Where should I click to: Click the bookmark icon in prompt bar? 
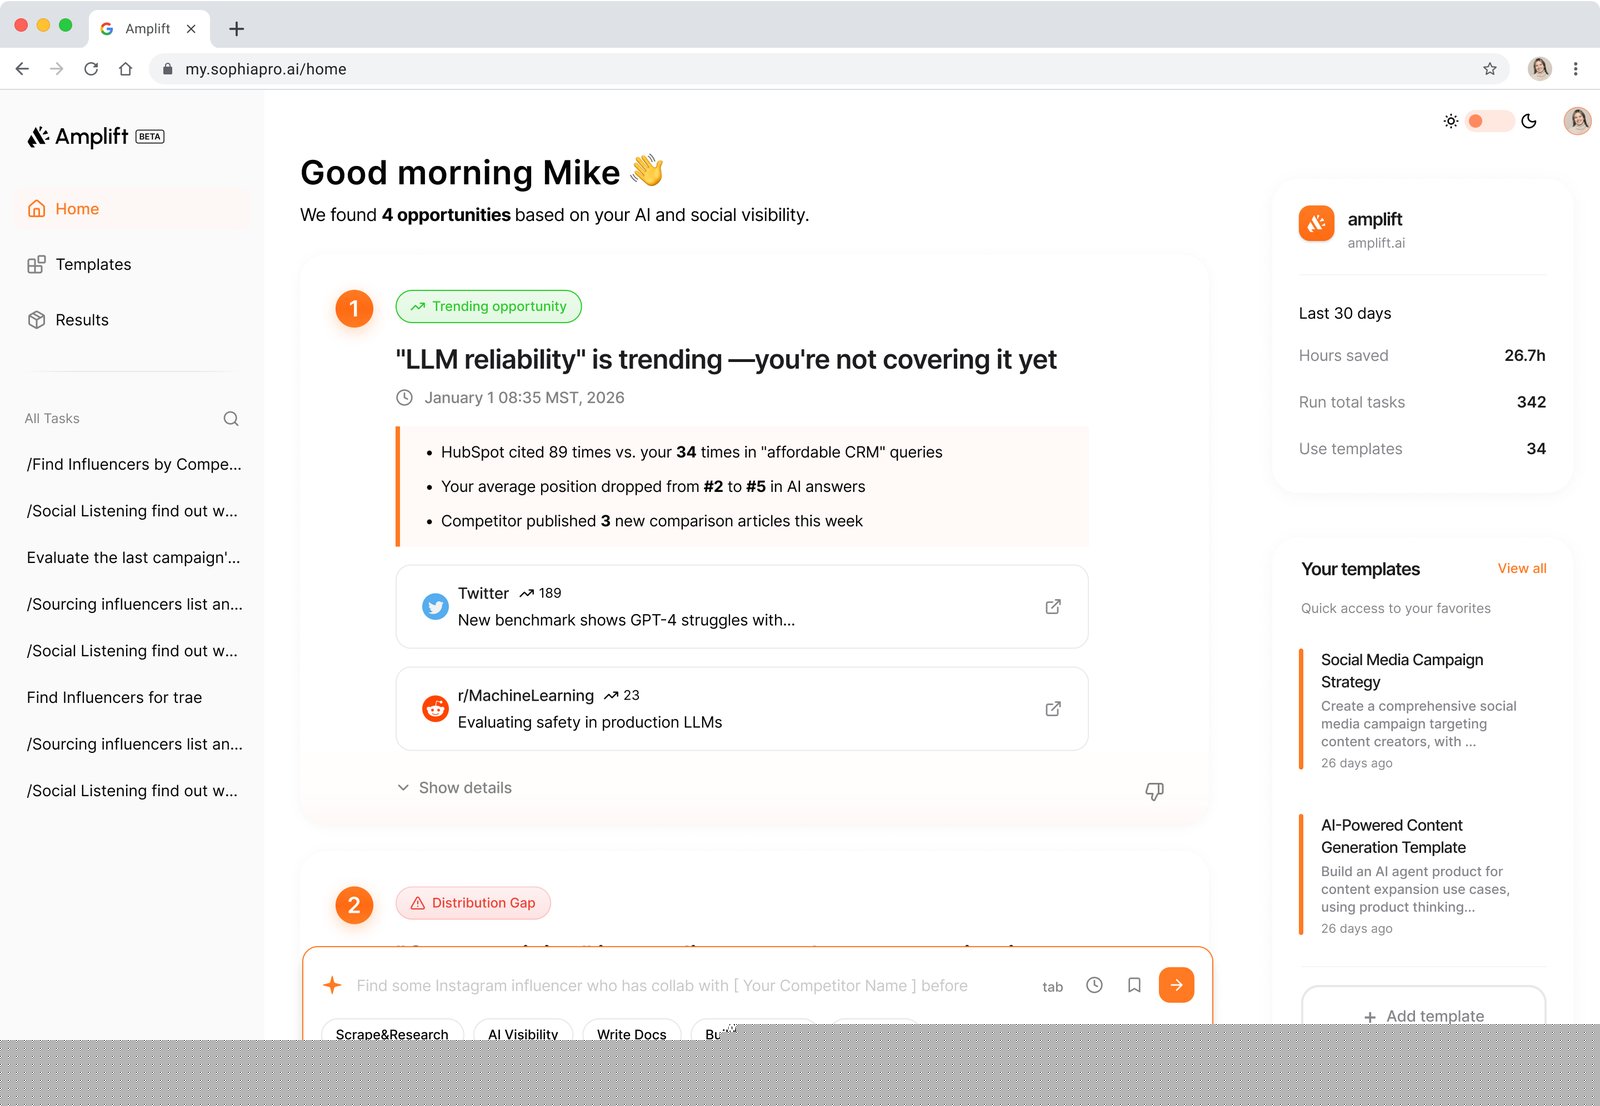[x=1134, y=985]
